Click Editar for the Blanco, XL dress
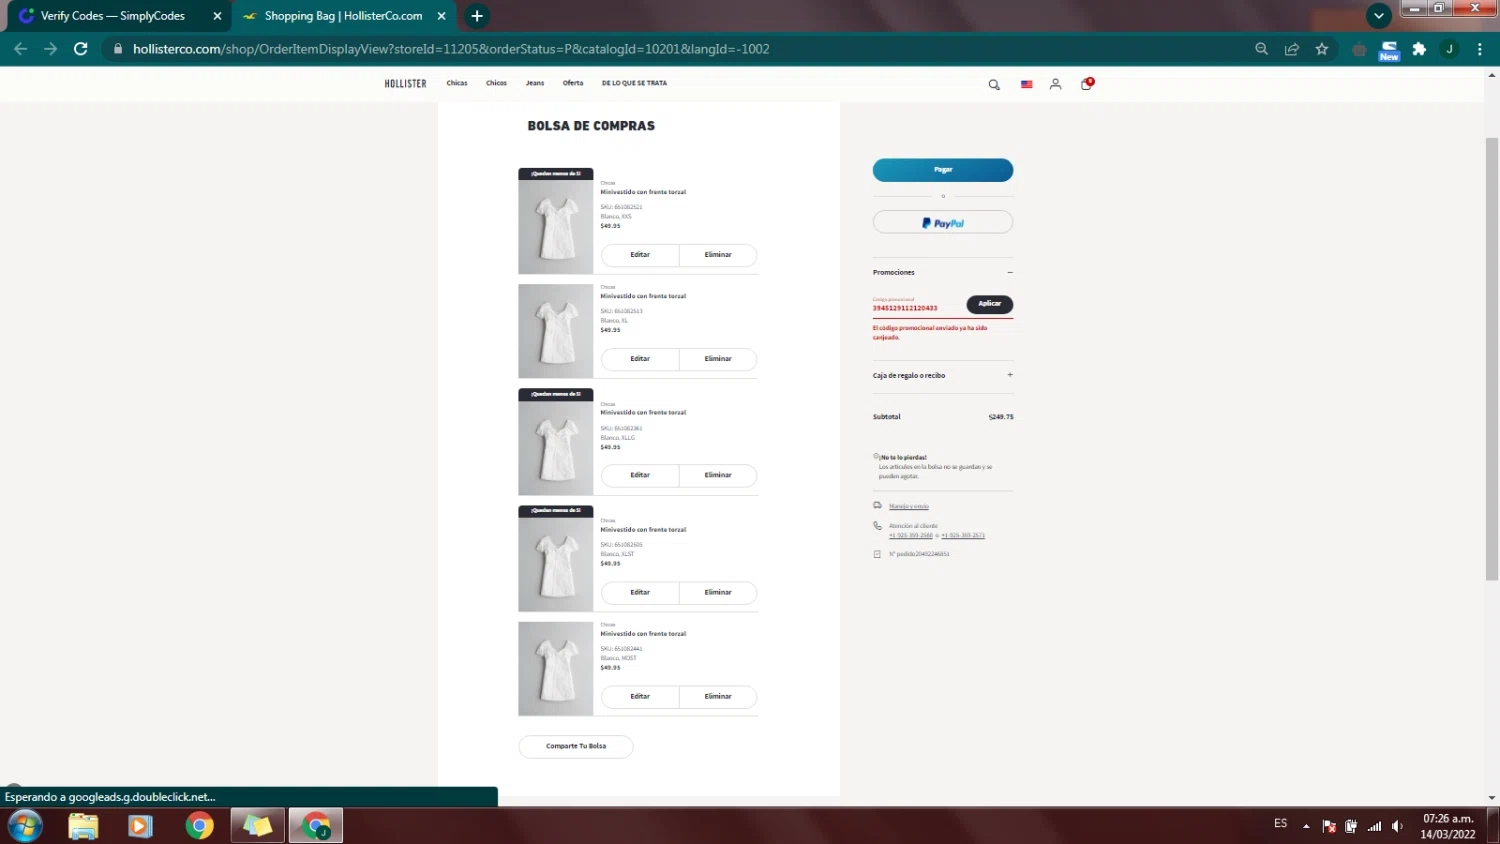 click(x=640, y=359)
